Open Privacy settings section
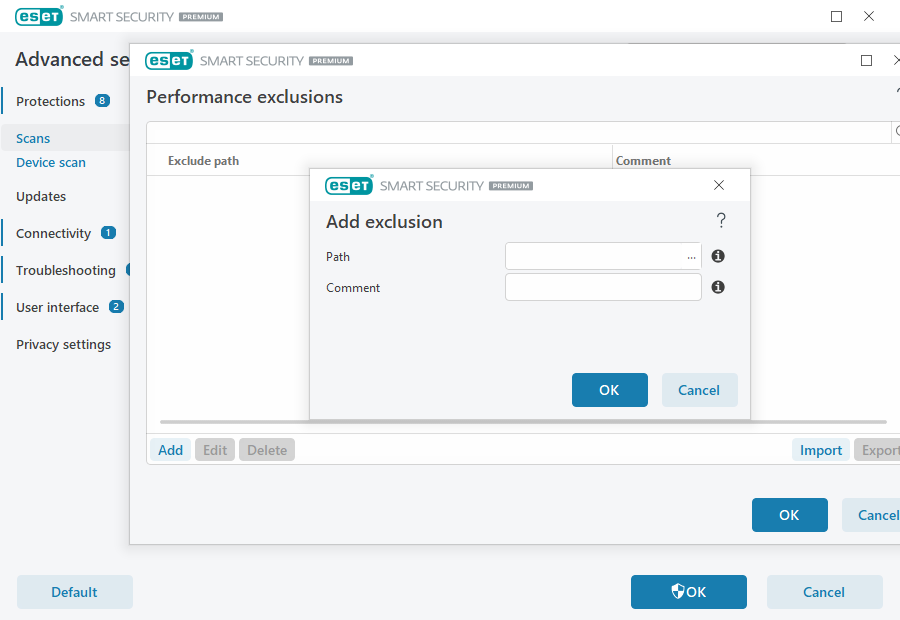The height and width of the screenshot is (620, 900). 64,344
